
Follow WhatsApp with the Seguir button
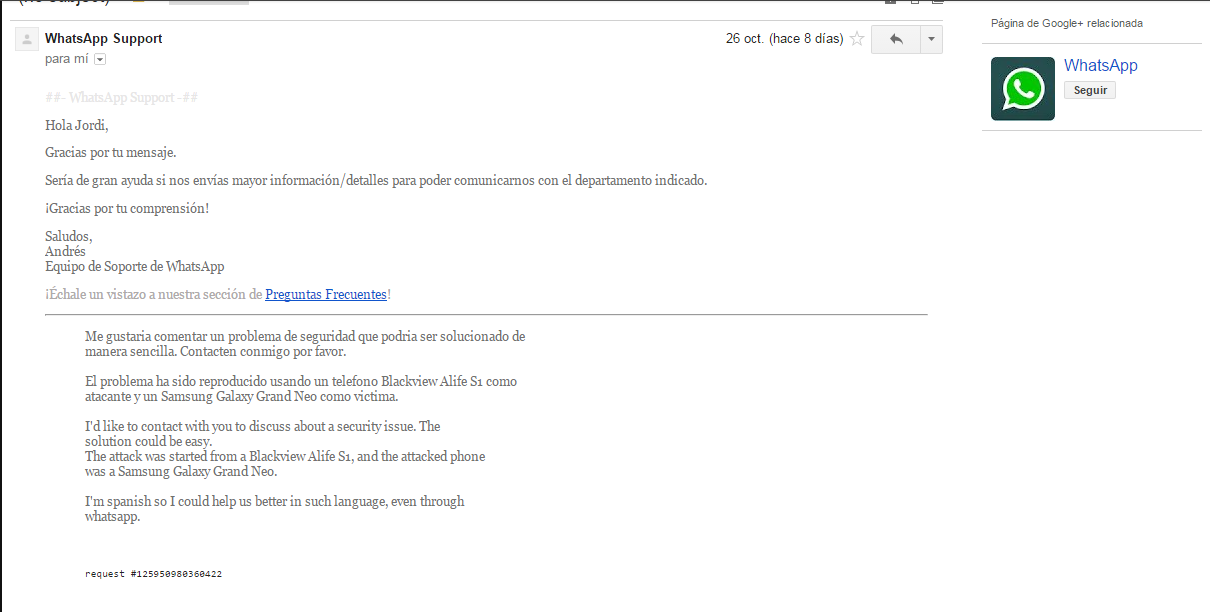(x=1090, y=90)
